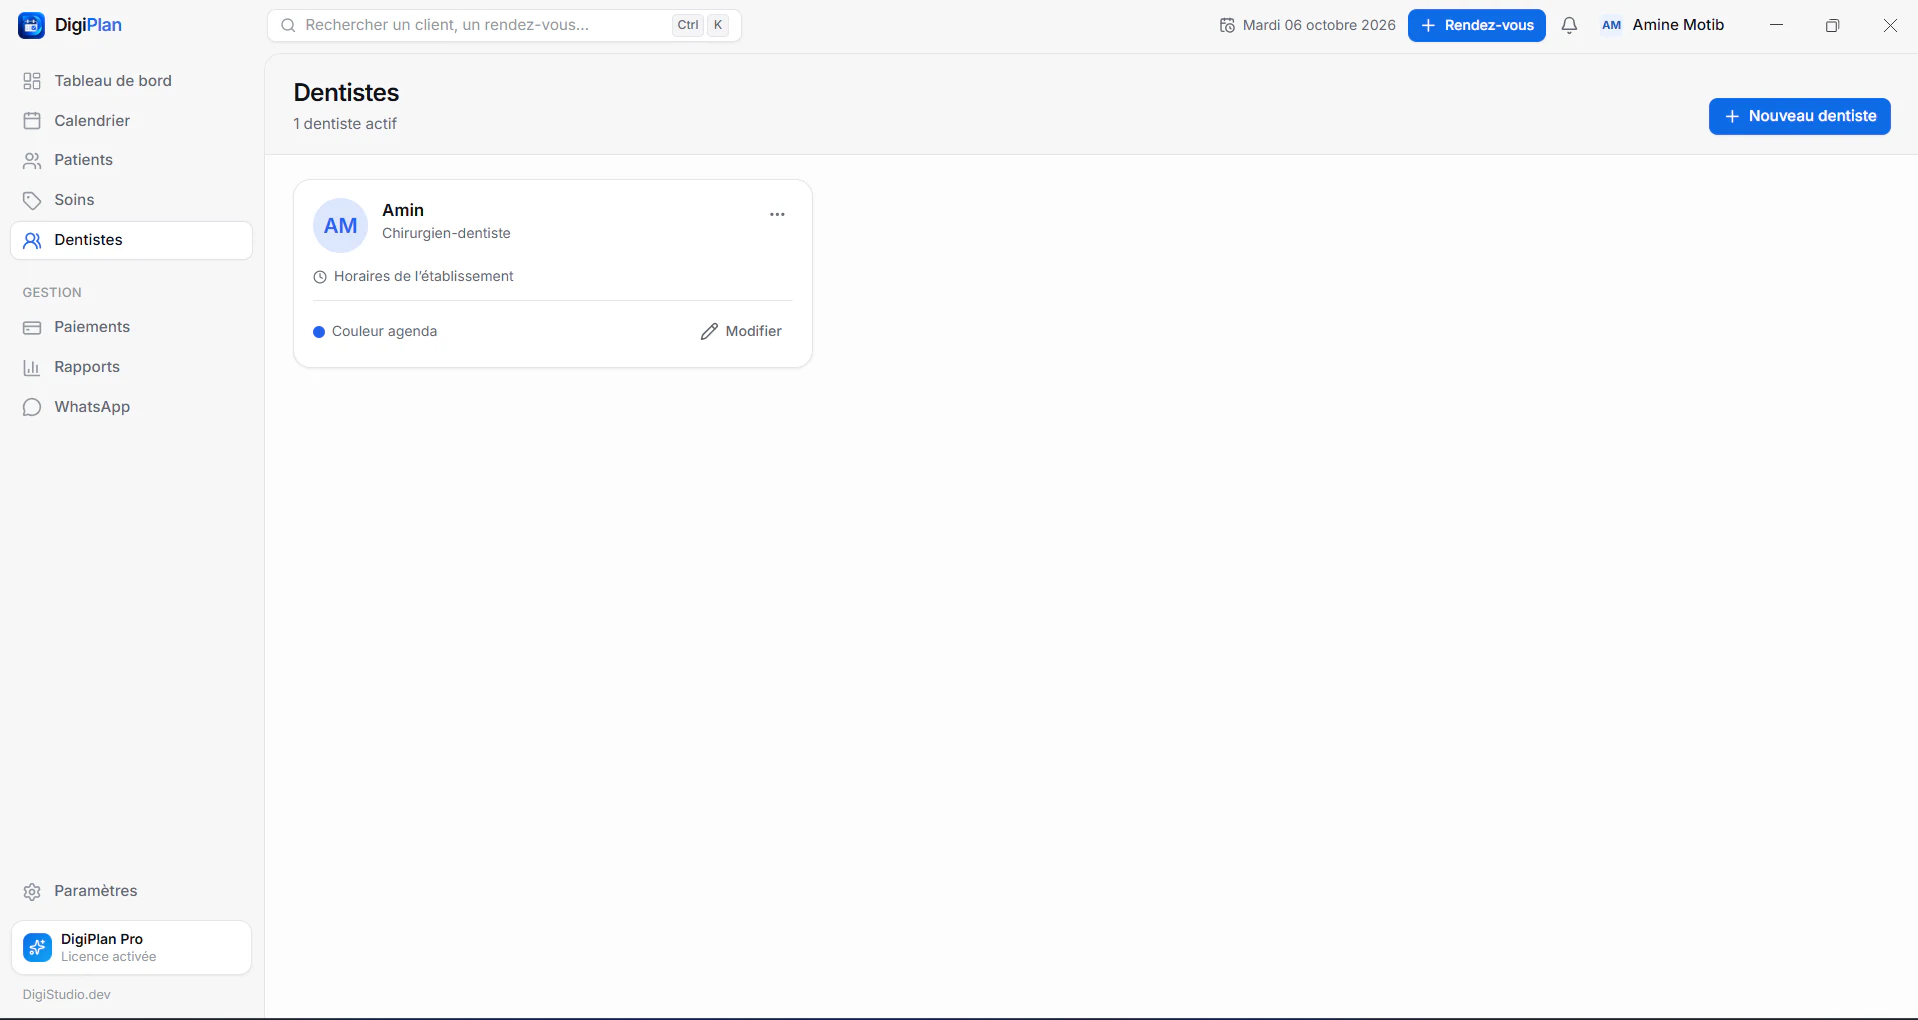Click the DigiPlan Pro license card
This screenshot has width=1918, height=1020.
tap(131, 947)
